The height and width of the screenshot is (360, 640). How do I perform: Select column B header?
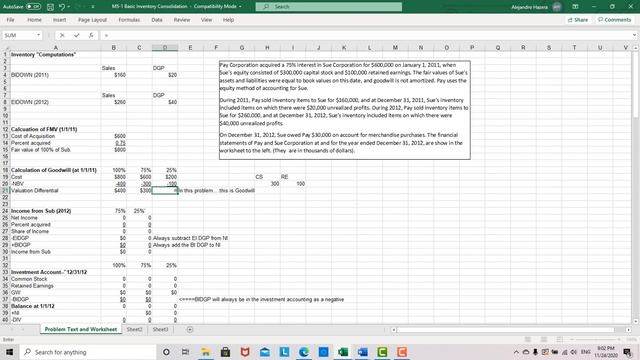[x=113, y=48]
